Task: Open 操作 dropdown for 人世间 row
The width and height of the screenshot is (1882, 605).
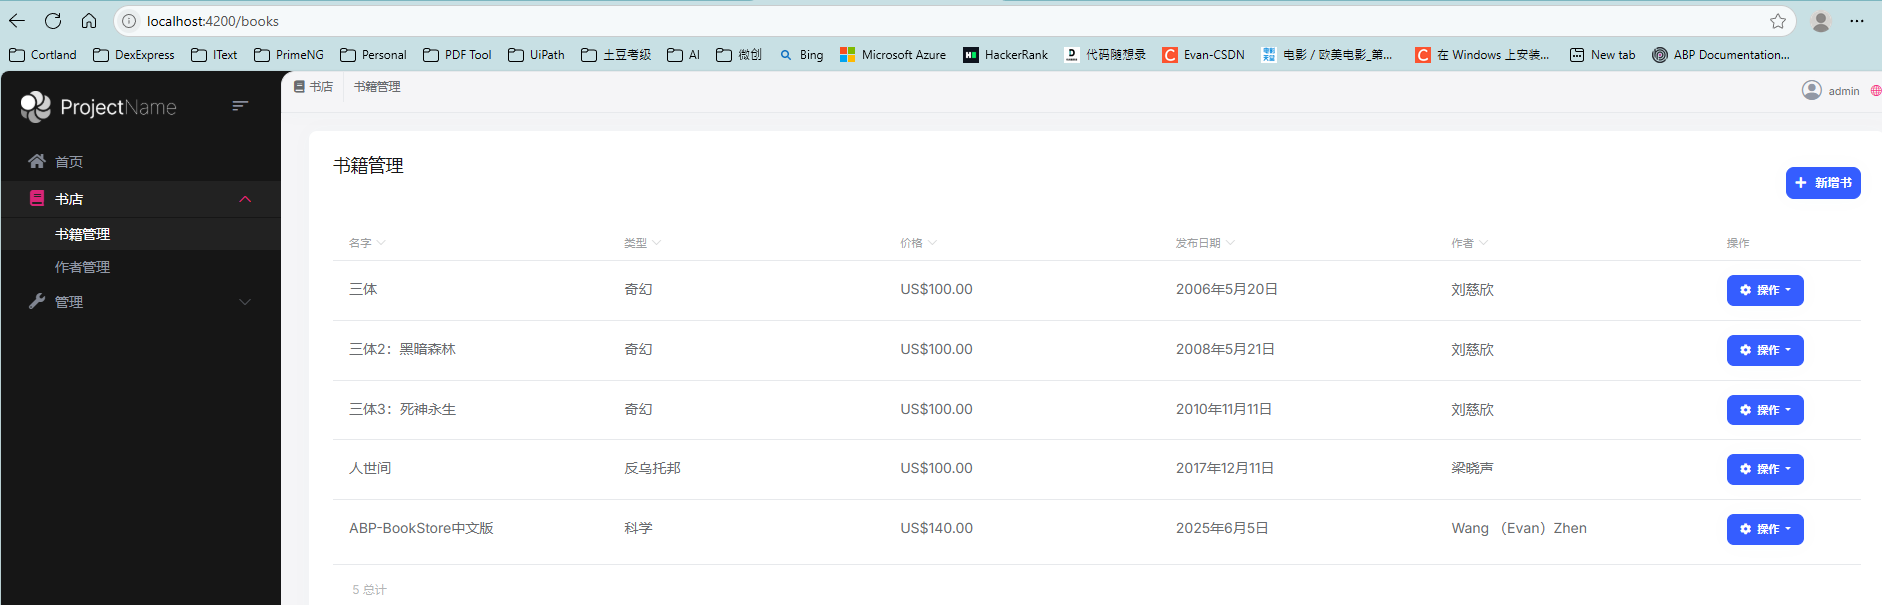Action: pos(1765,469)
